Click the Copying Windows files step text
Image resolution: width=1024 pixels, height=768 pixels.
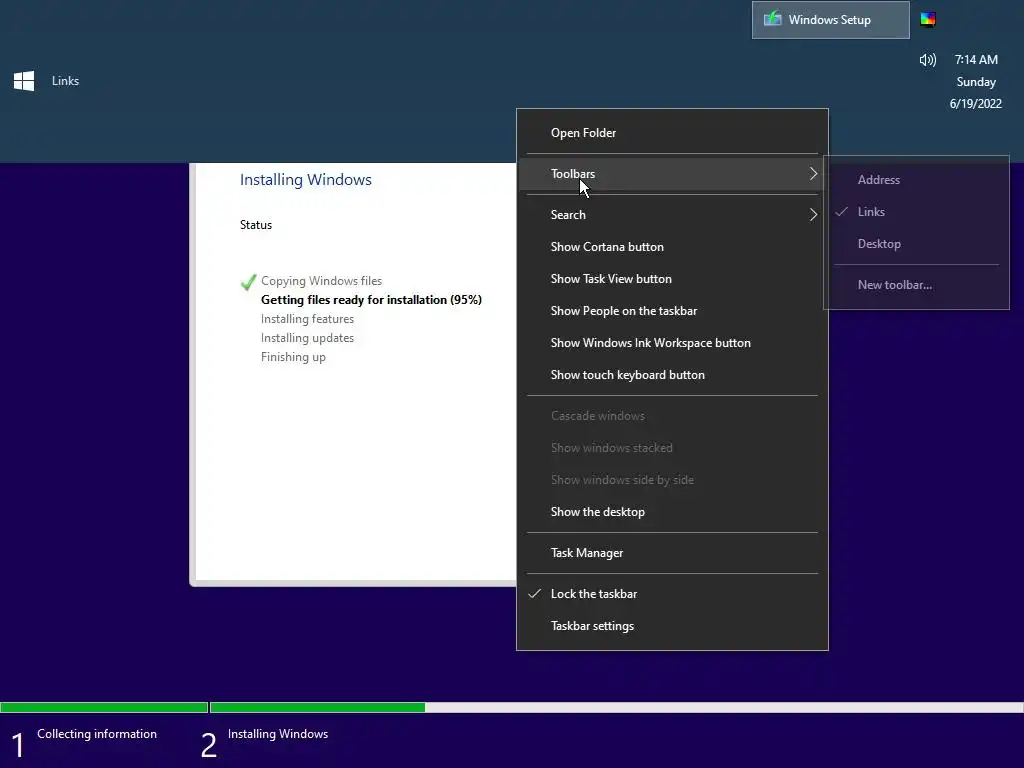pos(321,281)
